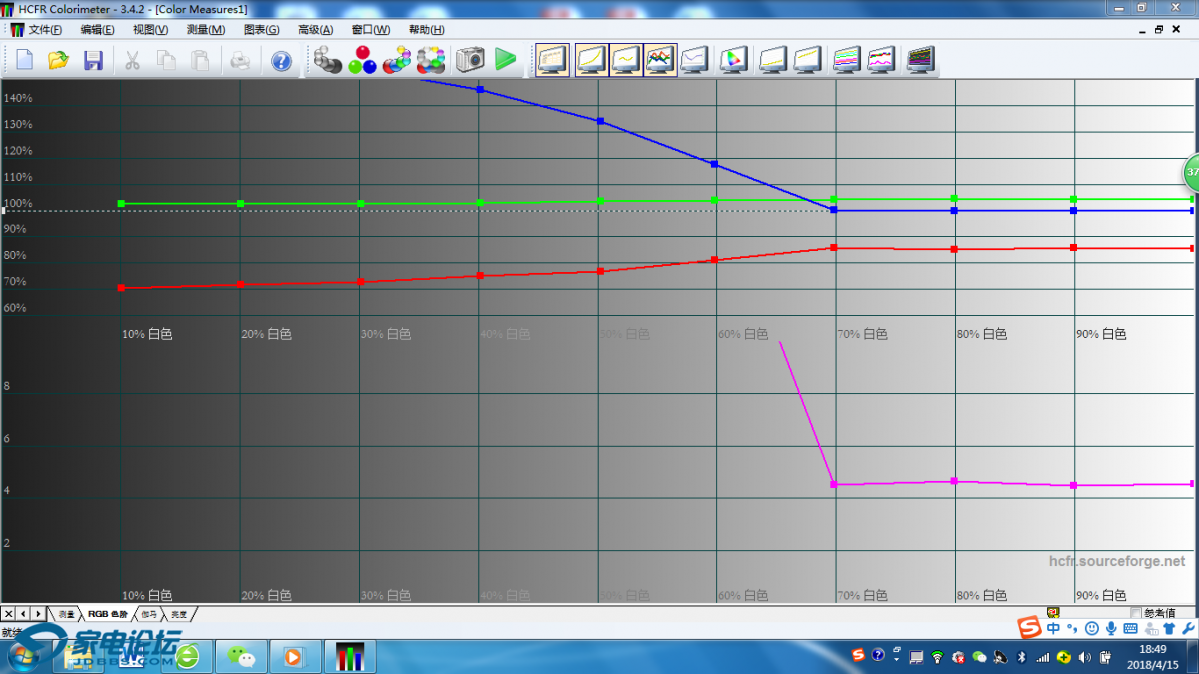The image size is (1199, 674).
Task: Open the 测量(M) menu
Action: tap(205, 30)
